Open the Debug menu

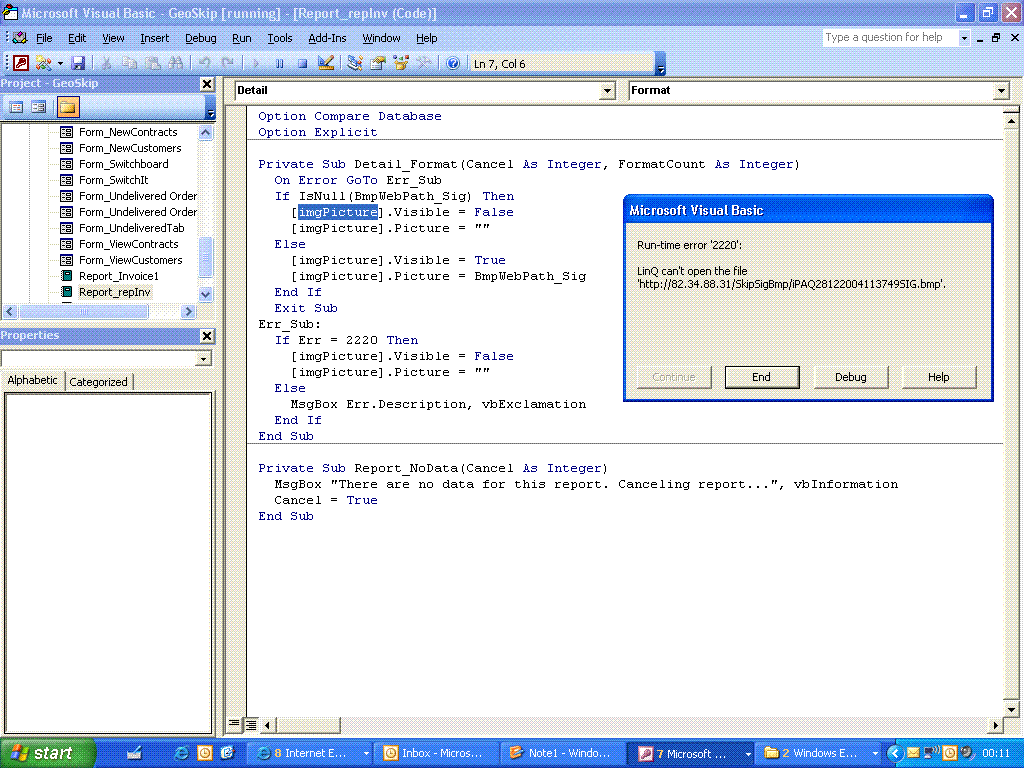point(200,38)
